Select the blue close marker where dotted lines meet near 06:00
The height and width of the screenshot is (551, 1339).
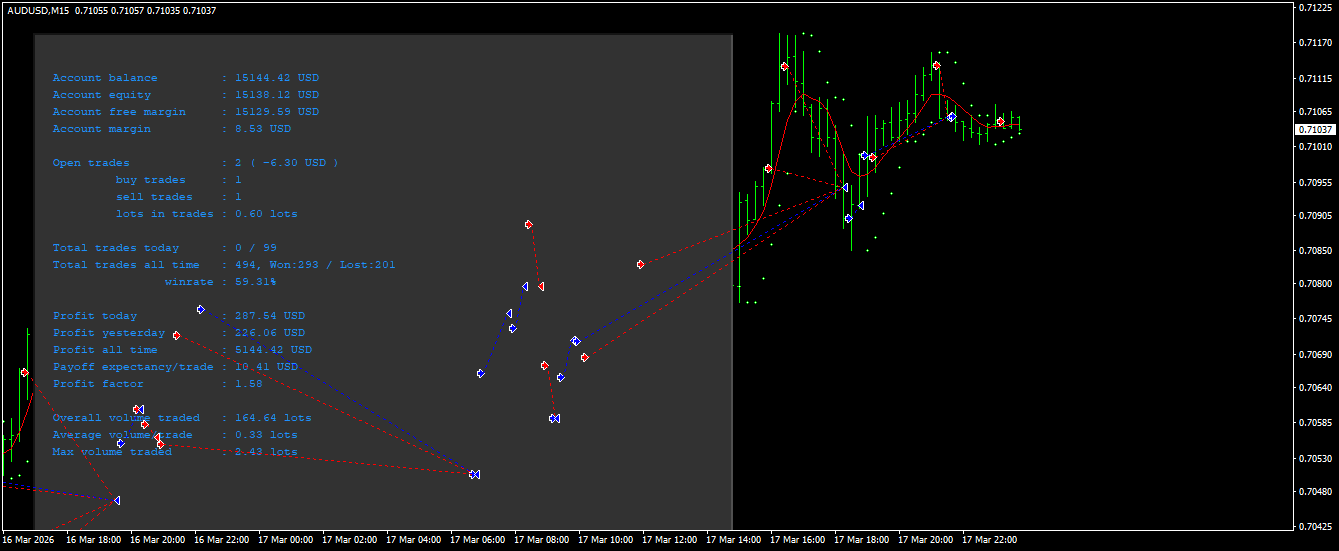(x=474, y=474)
